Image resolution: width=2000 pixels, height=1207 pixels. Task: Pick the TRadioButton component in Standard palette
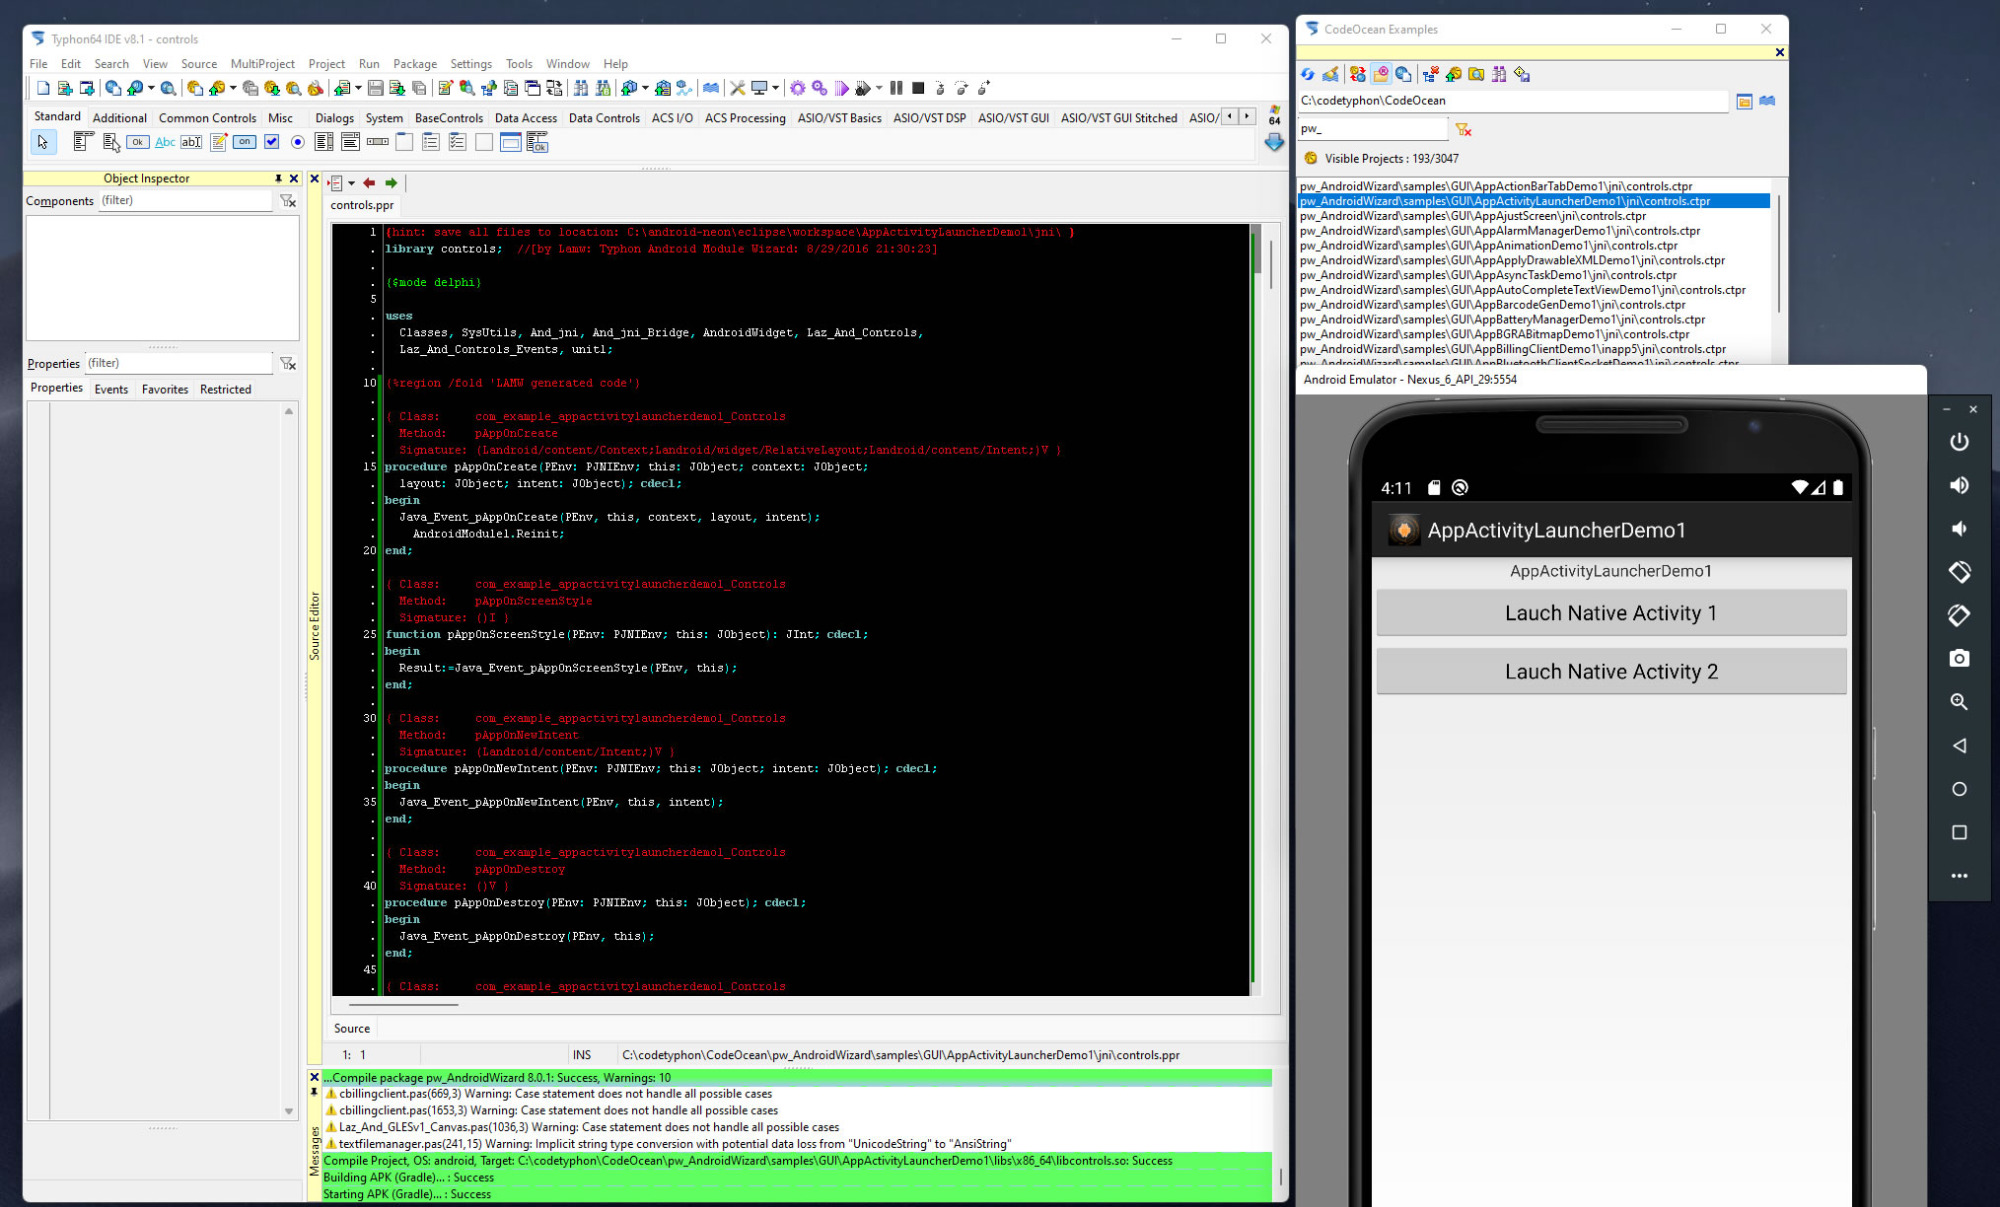[297, 142]
